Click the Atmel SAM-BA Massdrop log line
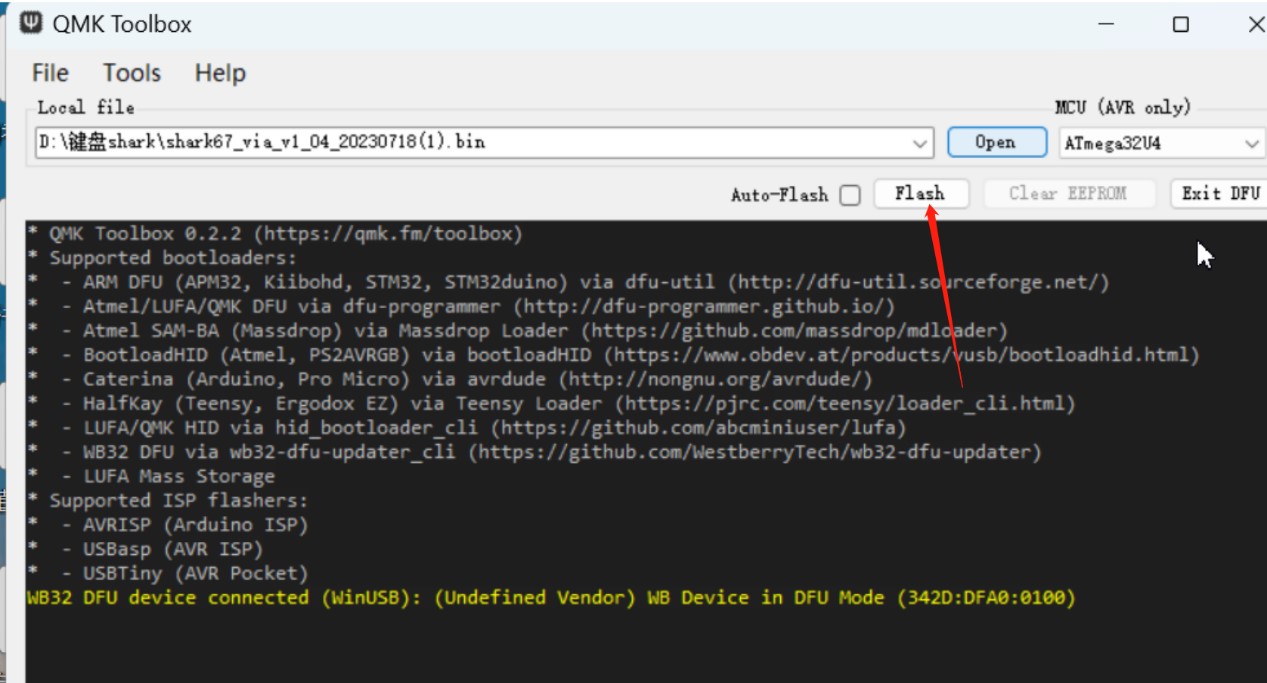 pyautogui.click(x=517, y=331)
